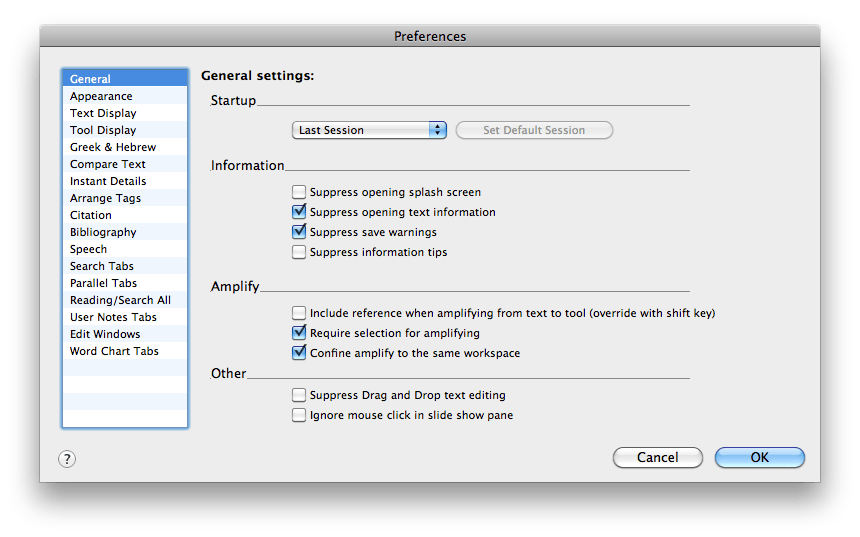The width and height of the screenshot is (860, 537).
Task: Enable Suppress opening splash screen checkbox
Action: point(299,192)
